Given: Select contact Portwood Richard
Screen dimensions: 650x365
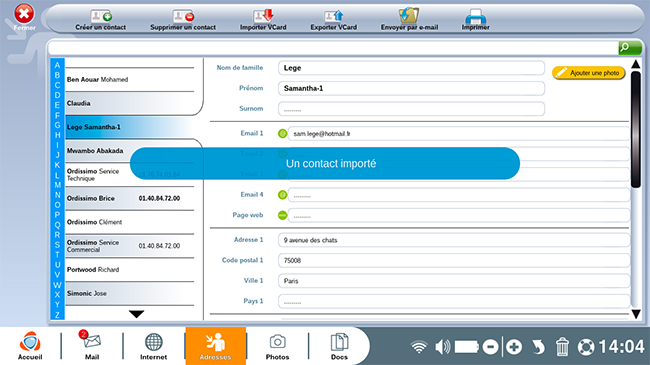Looking at the screenshot, I should click(x=130, y=270).
